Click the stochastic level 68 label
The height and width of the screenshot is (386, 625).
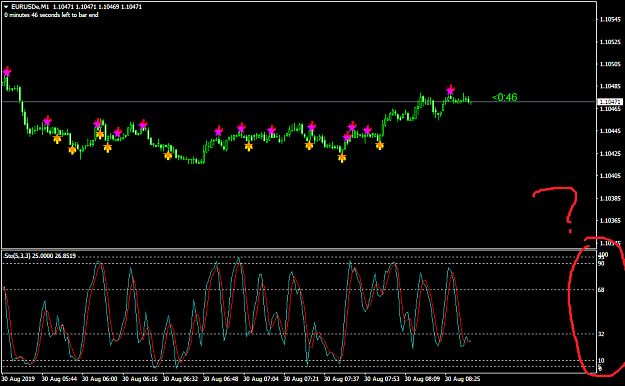(601, 290)
